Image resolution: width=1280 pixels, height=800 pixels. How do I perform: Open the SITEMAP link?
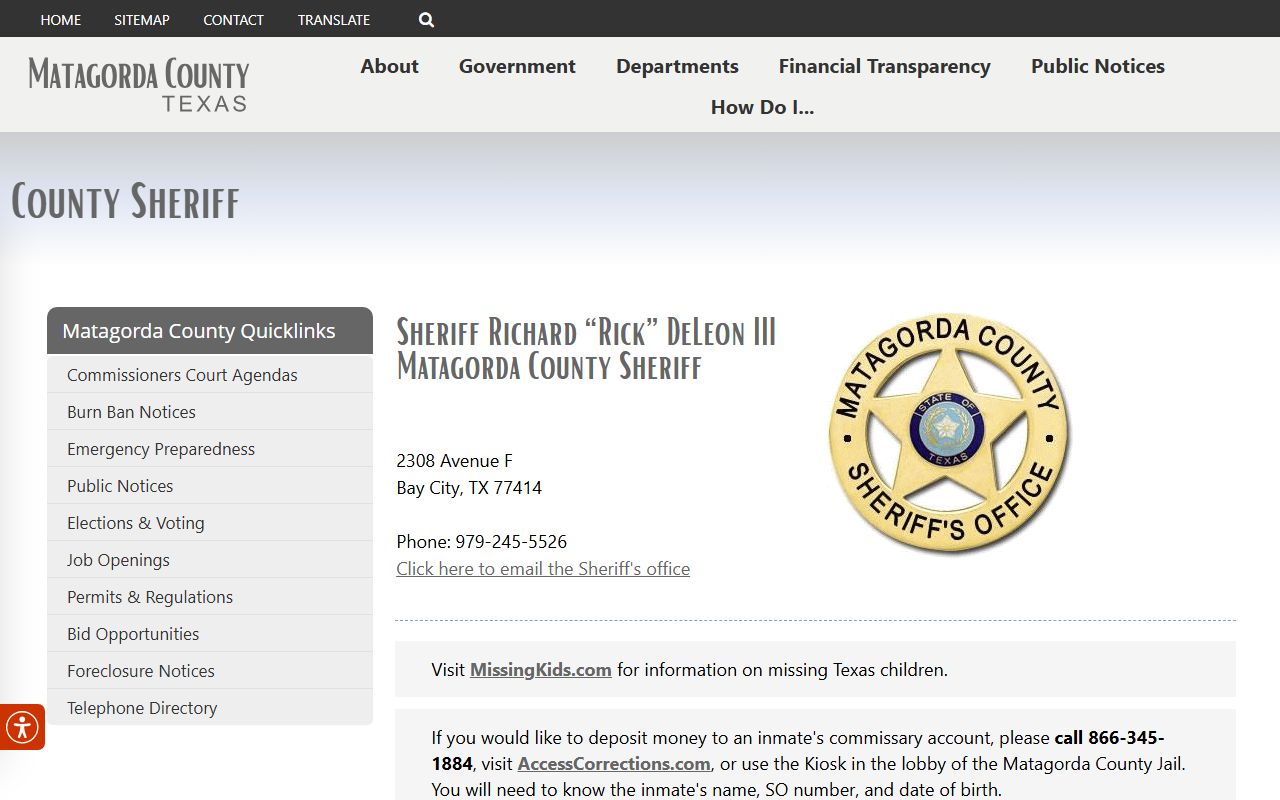pos(142,20)
